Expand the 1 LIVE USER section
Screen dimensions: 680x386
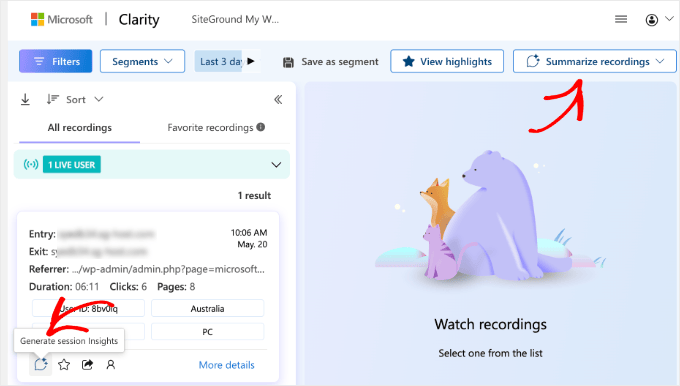click(x=276, y=165)
